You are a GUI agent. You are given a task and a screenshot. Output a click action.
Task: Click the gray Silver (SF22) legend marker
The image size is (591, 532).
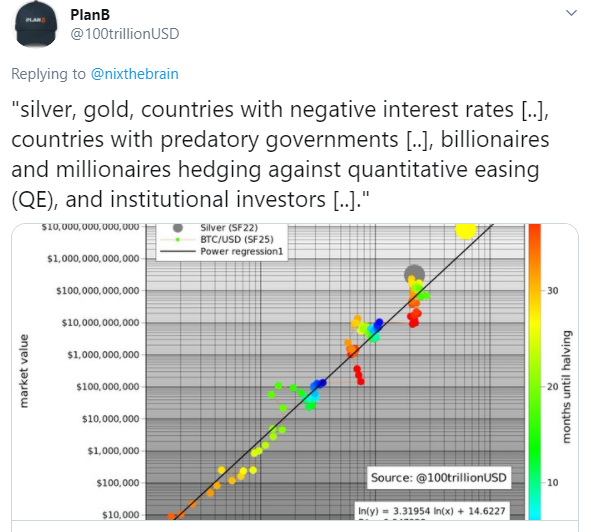(x=178, y=228)
